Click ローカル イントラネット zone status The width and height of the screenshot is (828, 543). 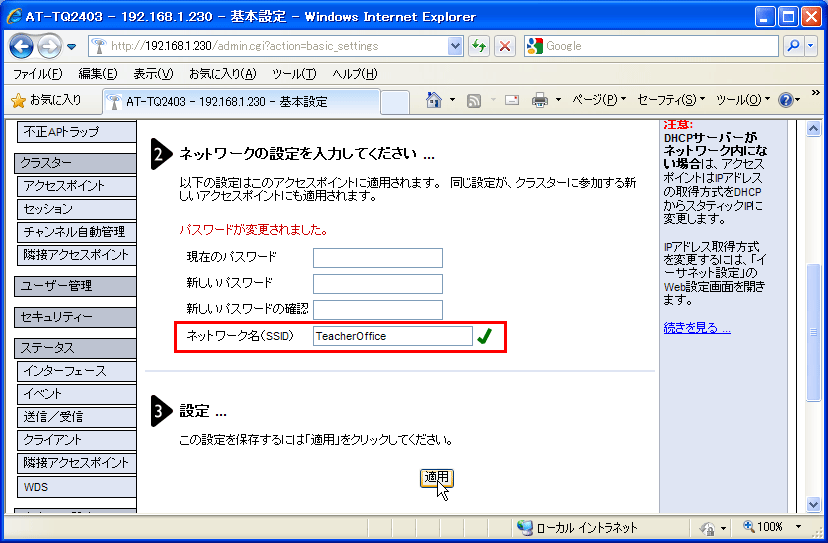point(578,527)
